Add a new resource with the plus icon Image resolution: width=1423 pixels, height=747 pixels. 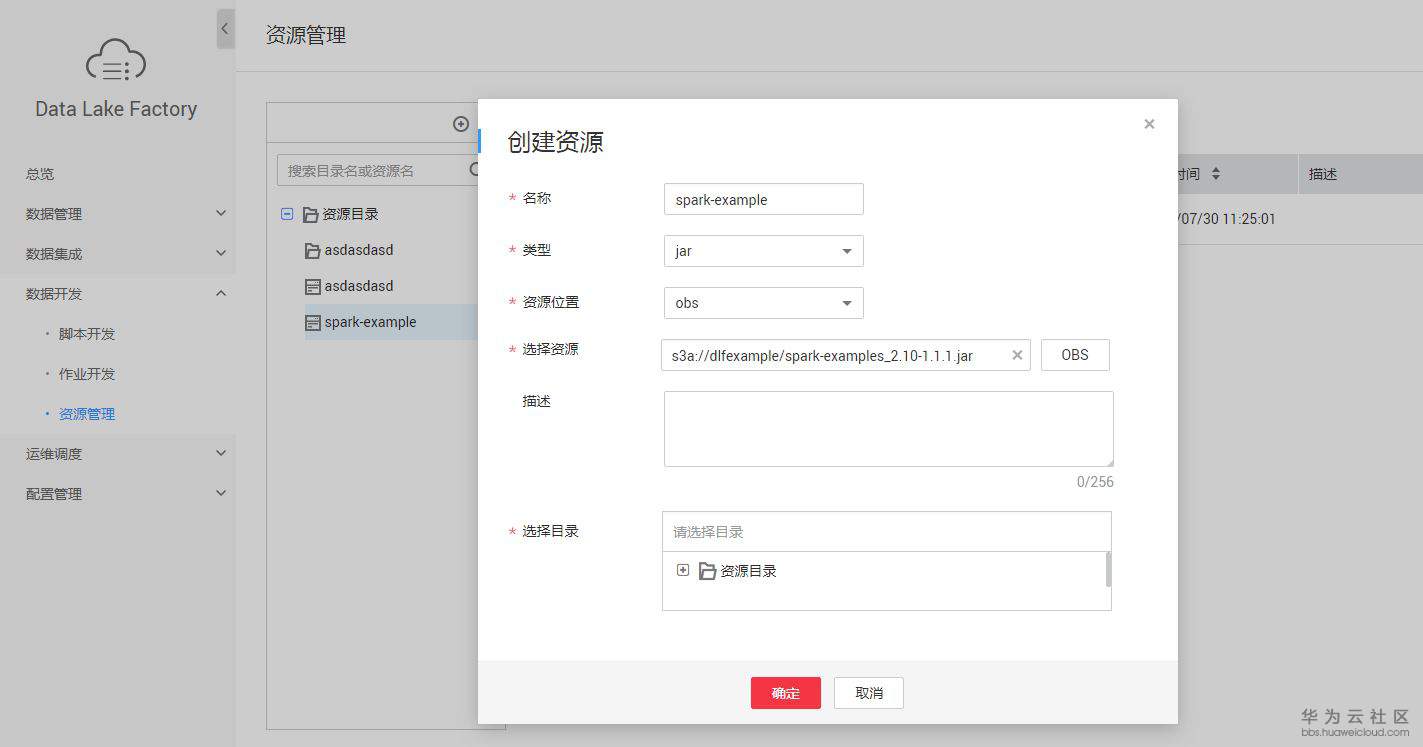pos(461,124)
